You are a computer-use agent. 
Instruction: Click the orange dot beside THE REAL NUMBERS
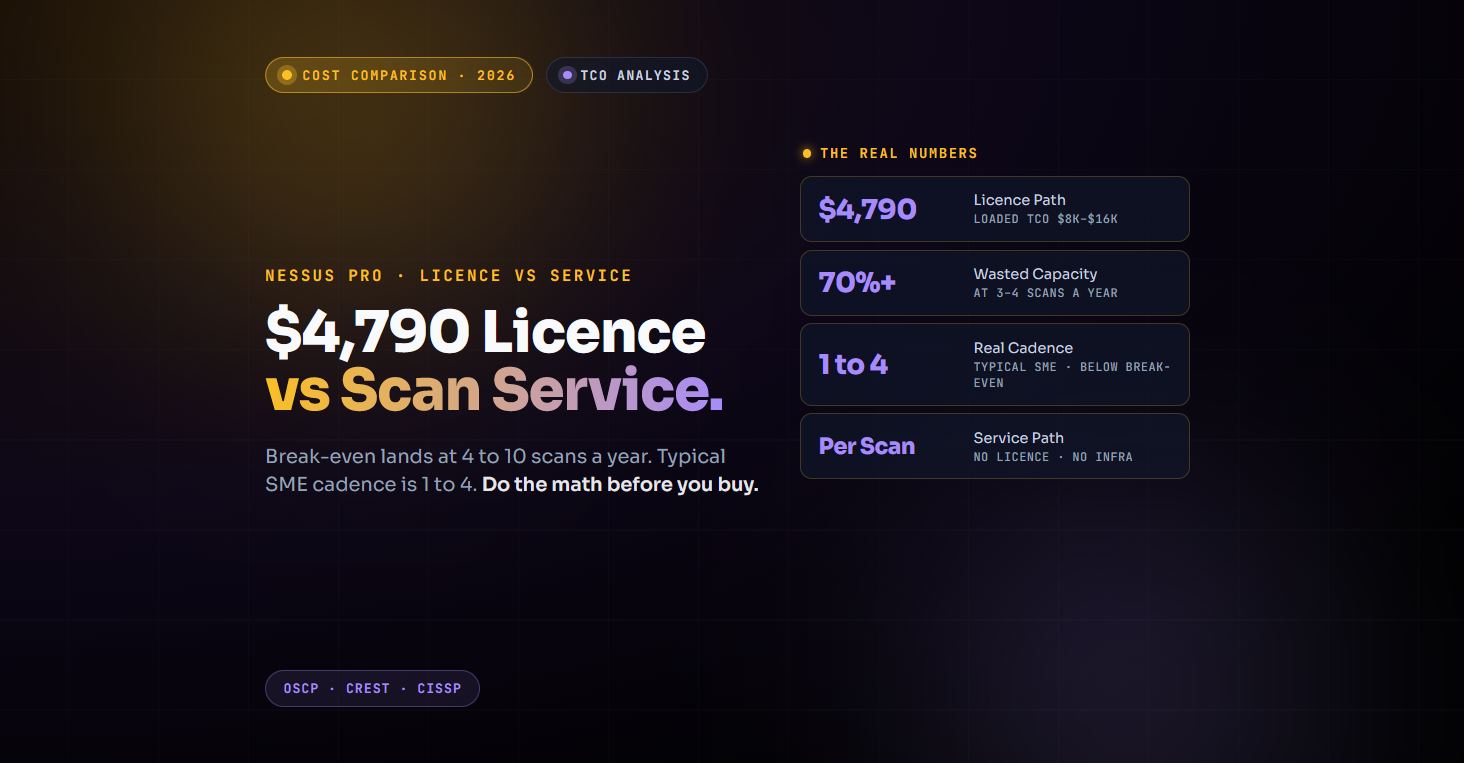point(807,154)
